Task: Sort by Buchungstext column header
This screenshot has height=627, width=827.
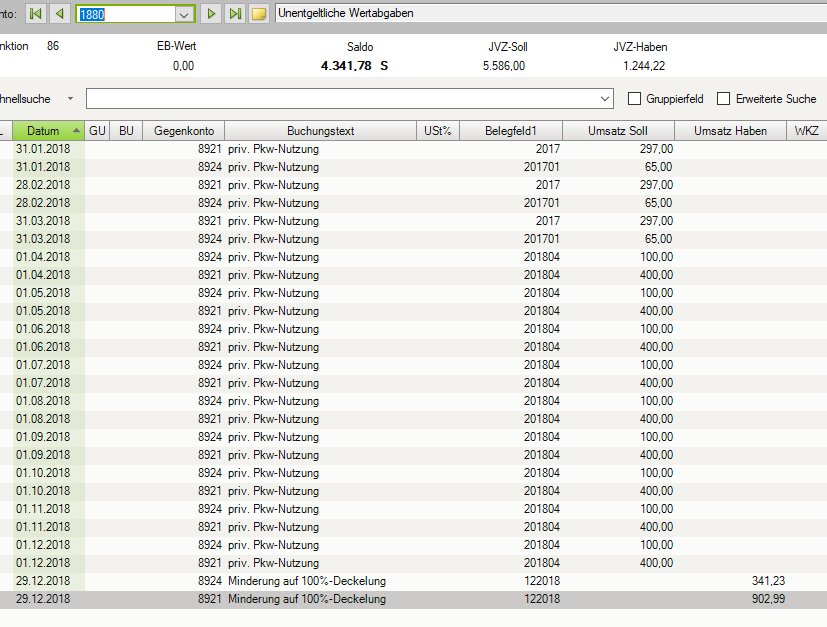Action: 321,131
